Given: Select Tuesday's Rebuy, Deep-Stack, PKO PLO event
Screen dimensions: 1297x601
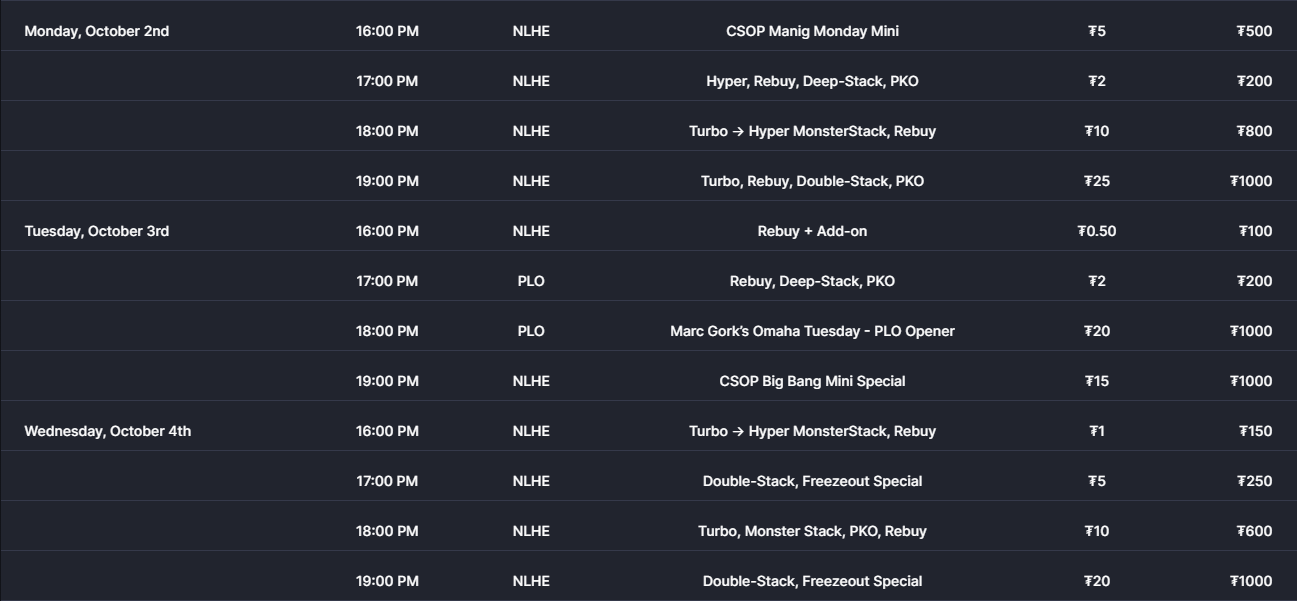Looking at the screenshot, I should (x=812, y=281).
